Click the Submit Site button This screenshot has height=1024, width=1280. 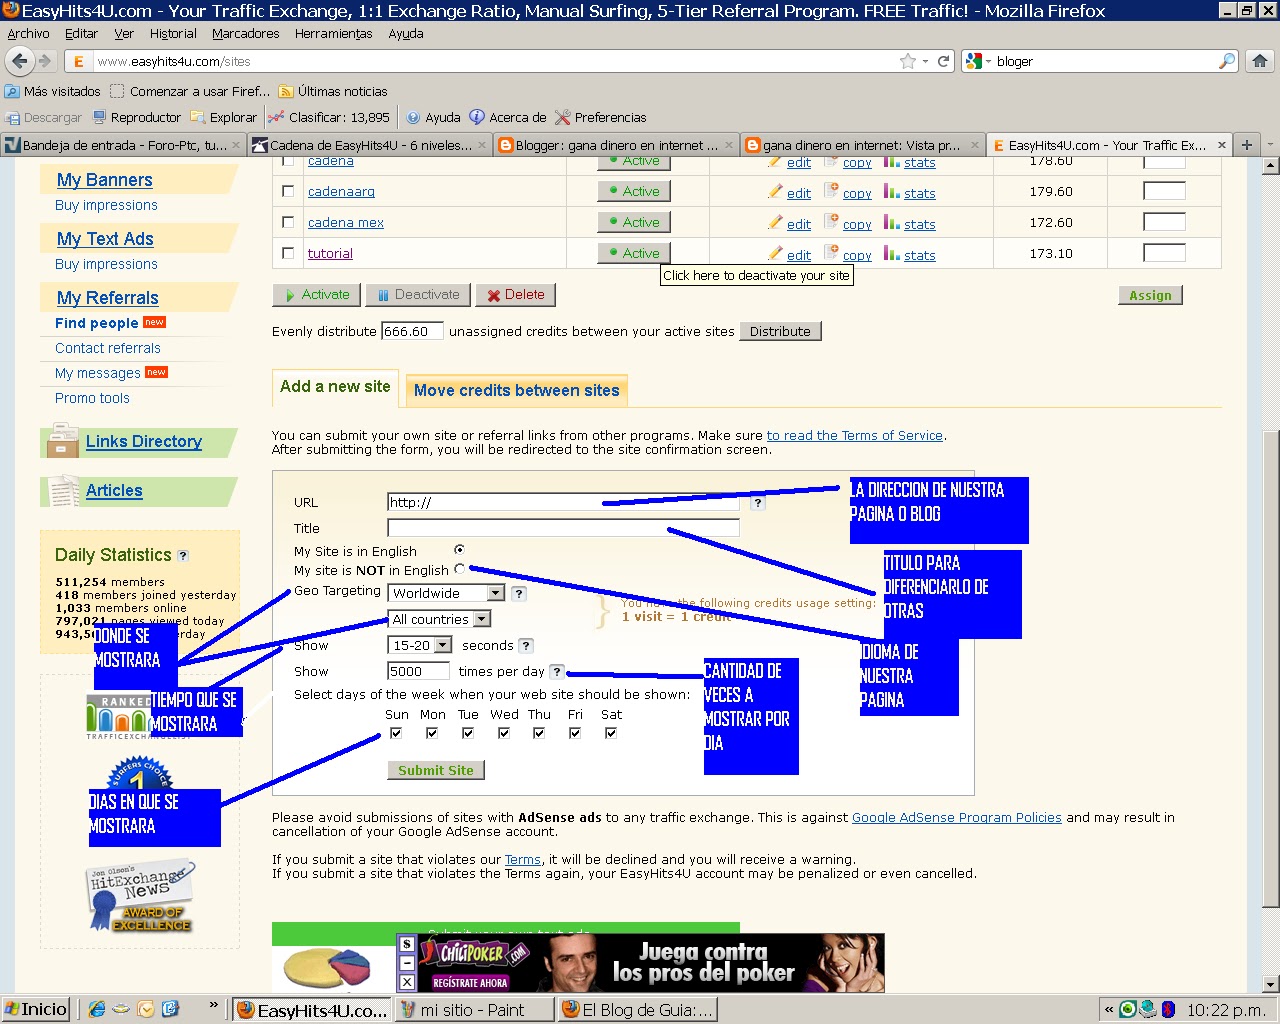pos(436,770)
